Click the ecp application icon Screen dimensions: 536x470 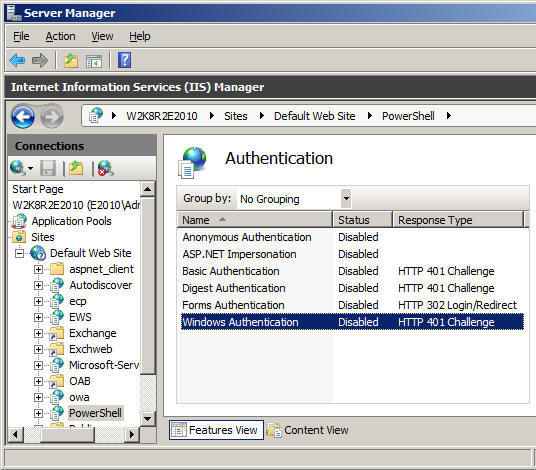point(57,301)
